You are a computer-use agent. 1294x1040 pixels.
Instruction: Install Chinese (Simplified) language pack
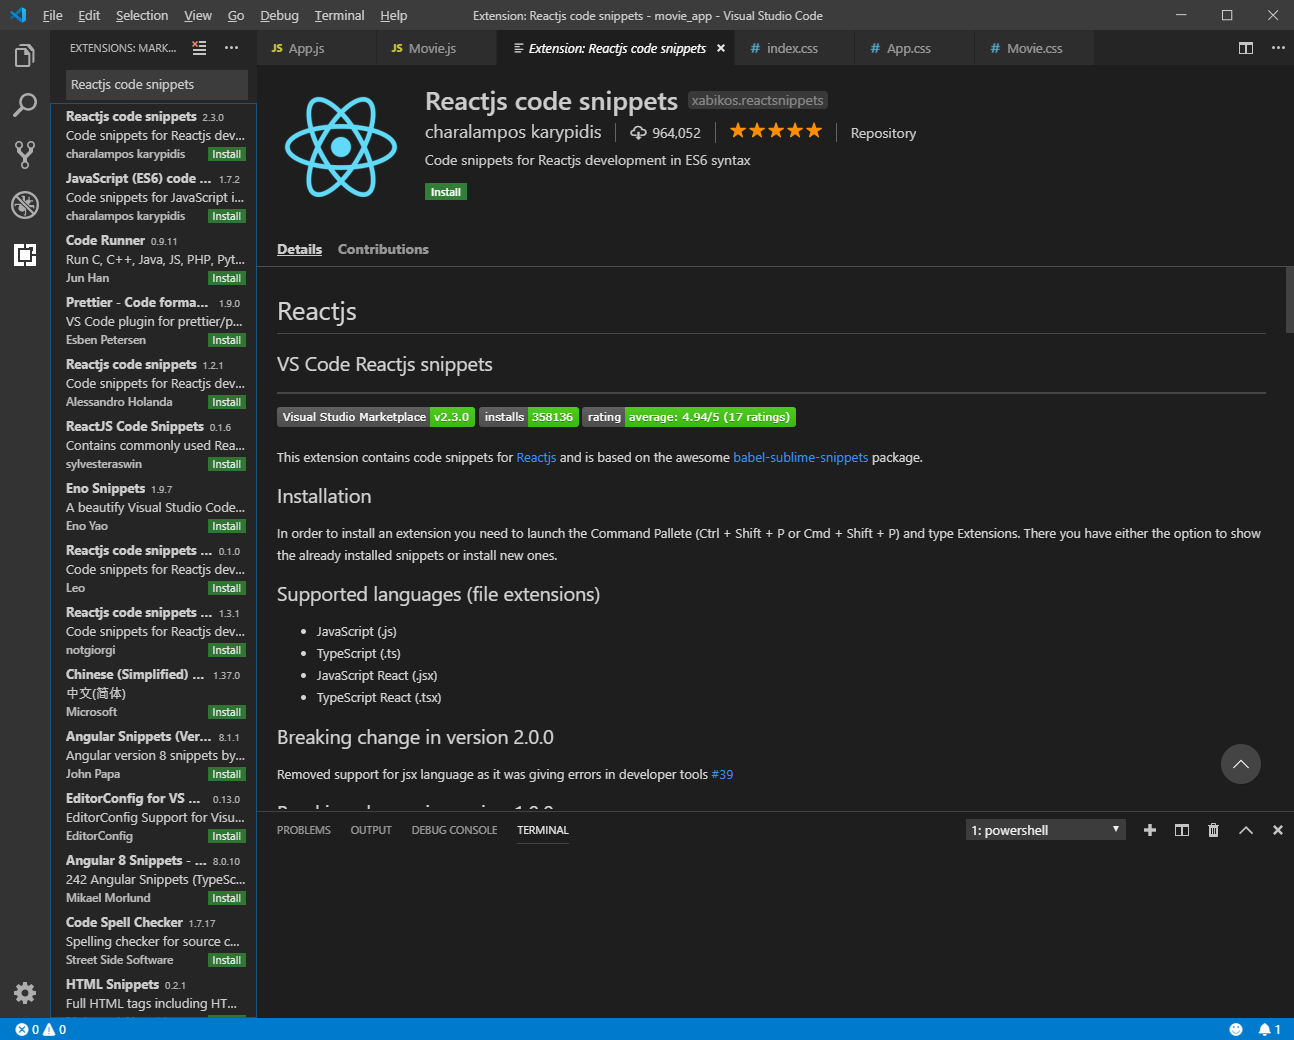226,712
